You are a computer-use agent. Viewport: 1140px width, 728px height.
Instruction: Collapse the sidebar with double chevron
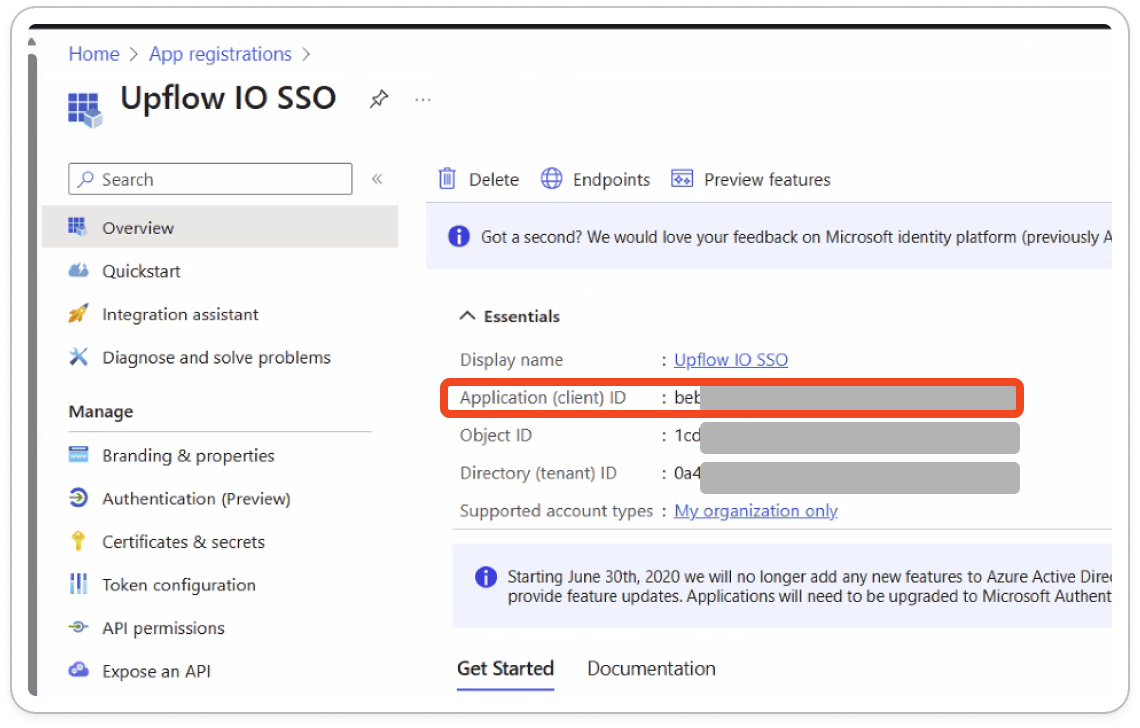coord(377,179)
